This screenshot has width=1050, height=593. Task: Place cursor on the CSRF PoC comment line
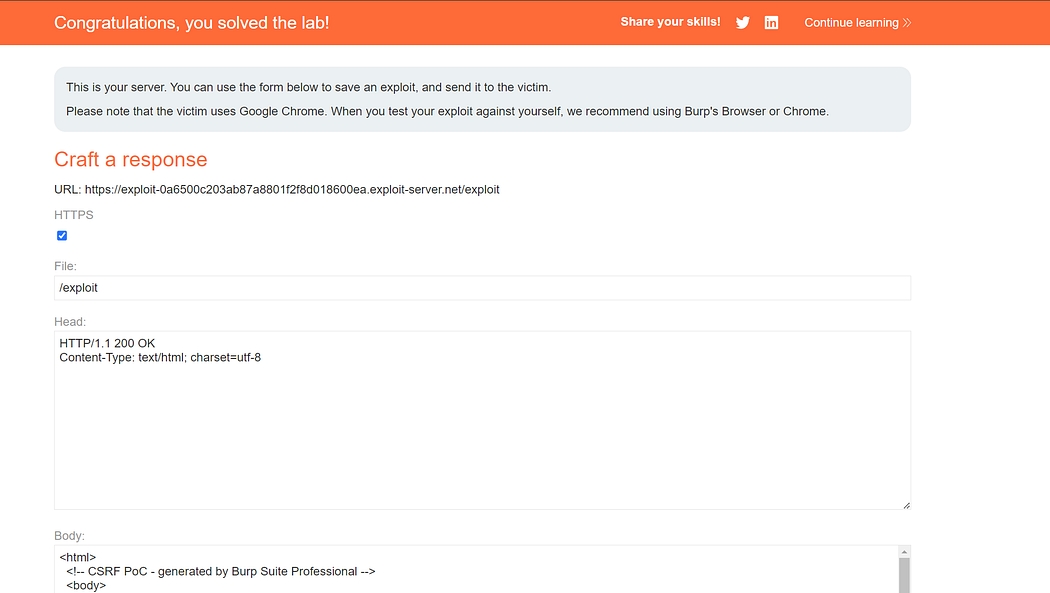[220, 572]
